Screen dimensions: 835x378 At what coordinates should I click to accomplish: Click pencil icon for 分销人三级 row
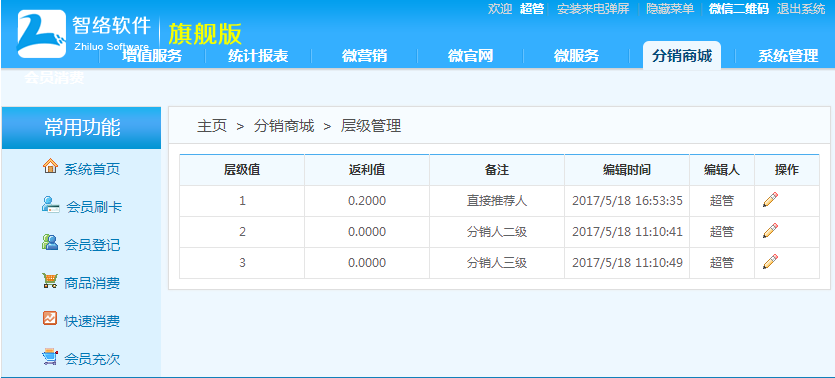click(x=770, y=262)
